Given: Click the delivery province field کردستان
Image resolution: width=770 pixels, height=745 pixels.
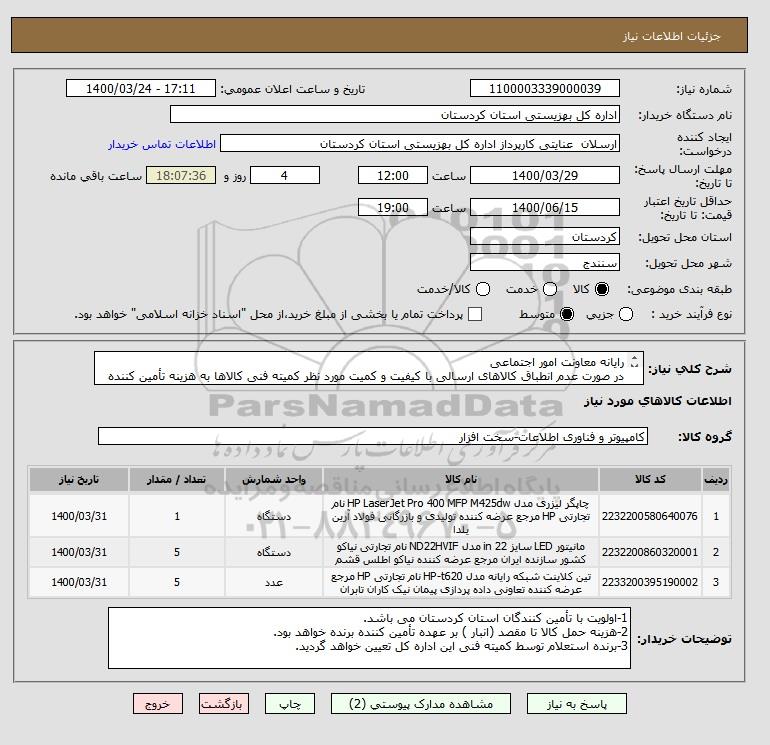Looking at the screenshot, I should (x=545, y=237).
